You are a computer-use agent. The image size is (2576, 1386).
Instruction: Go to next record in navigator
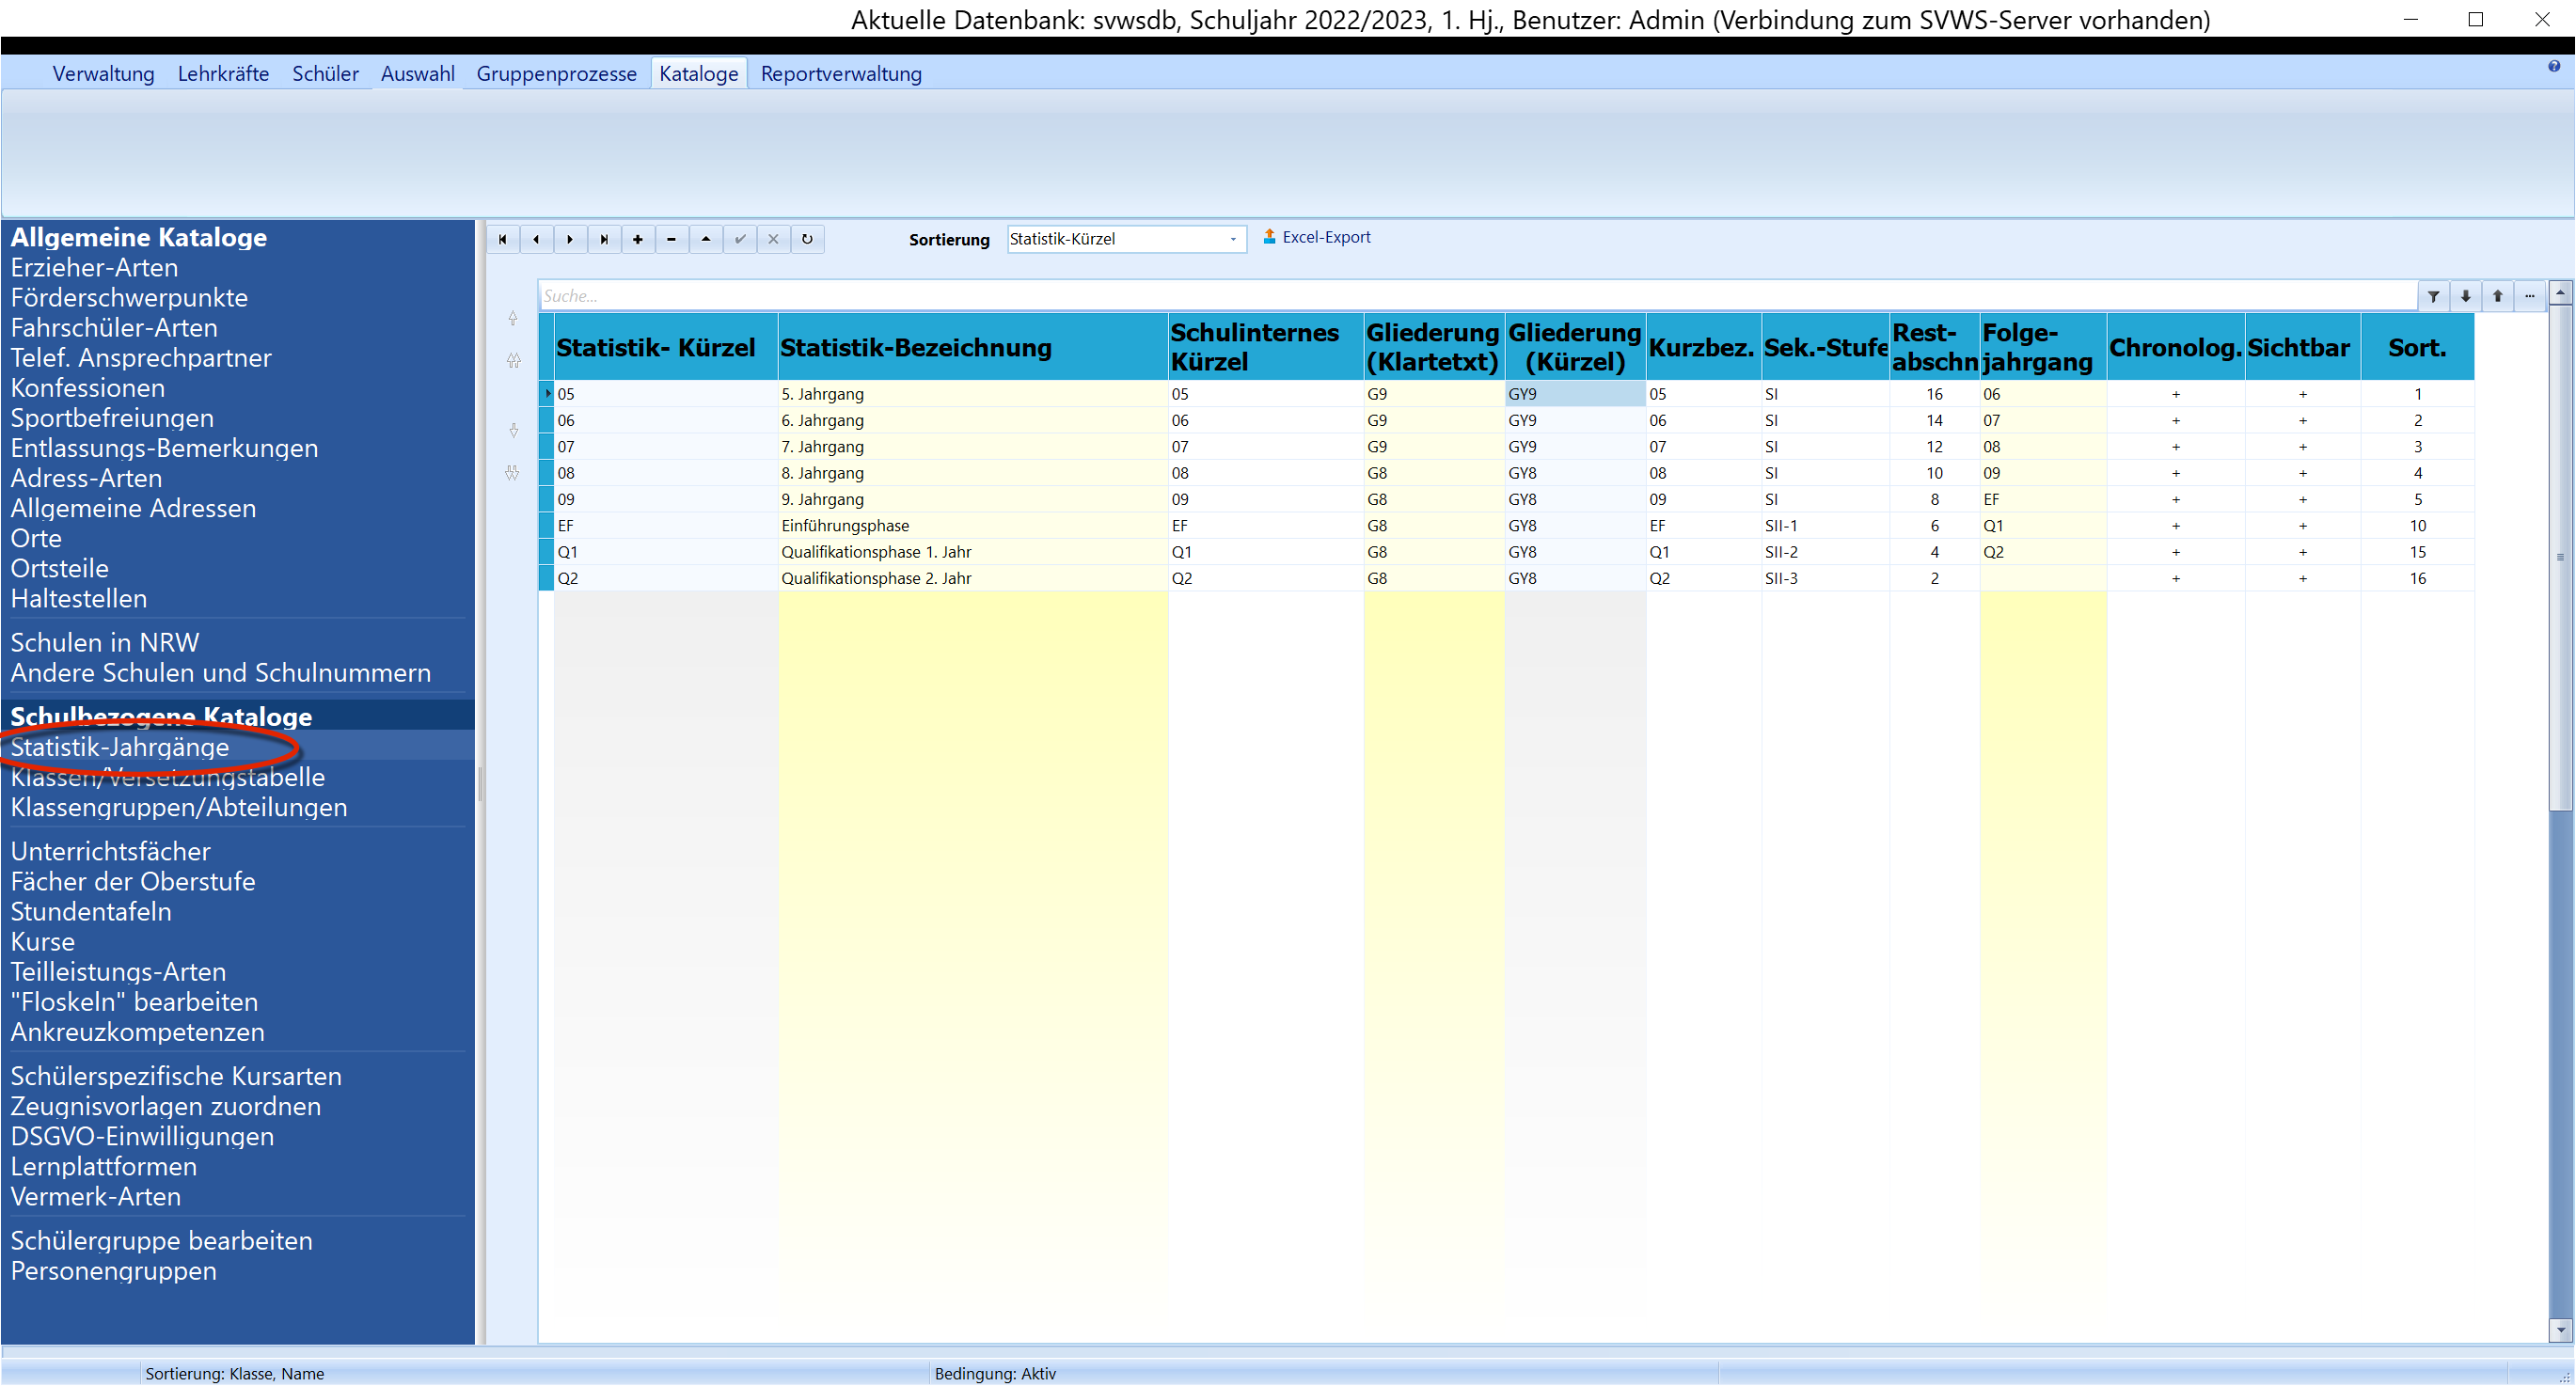[570, 239]
